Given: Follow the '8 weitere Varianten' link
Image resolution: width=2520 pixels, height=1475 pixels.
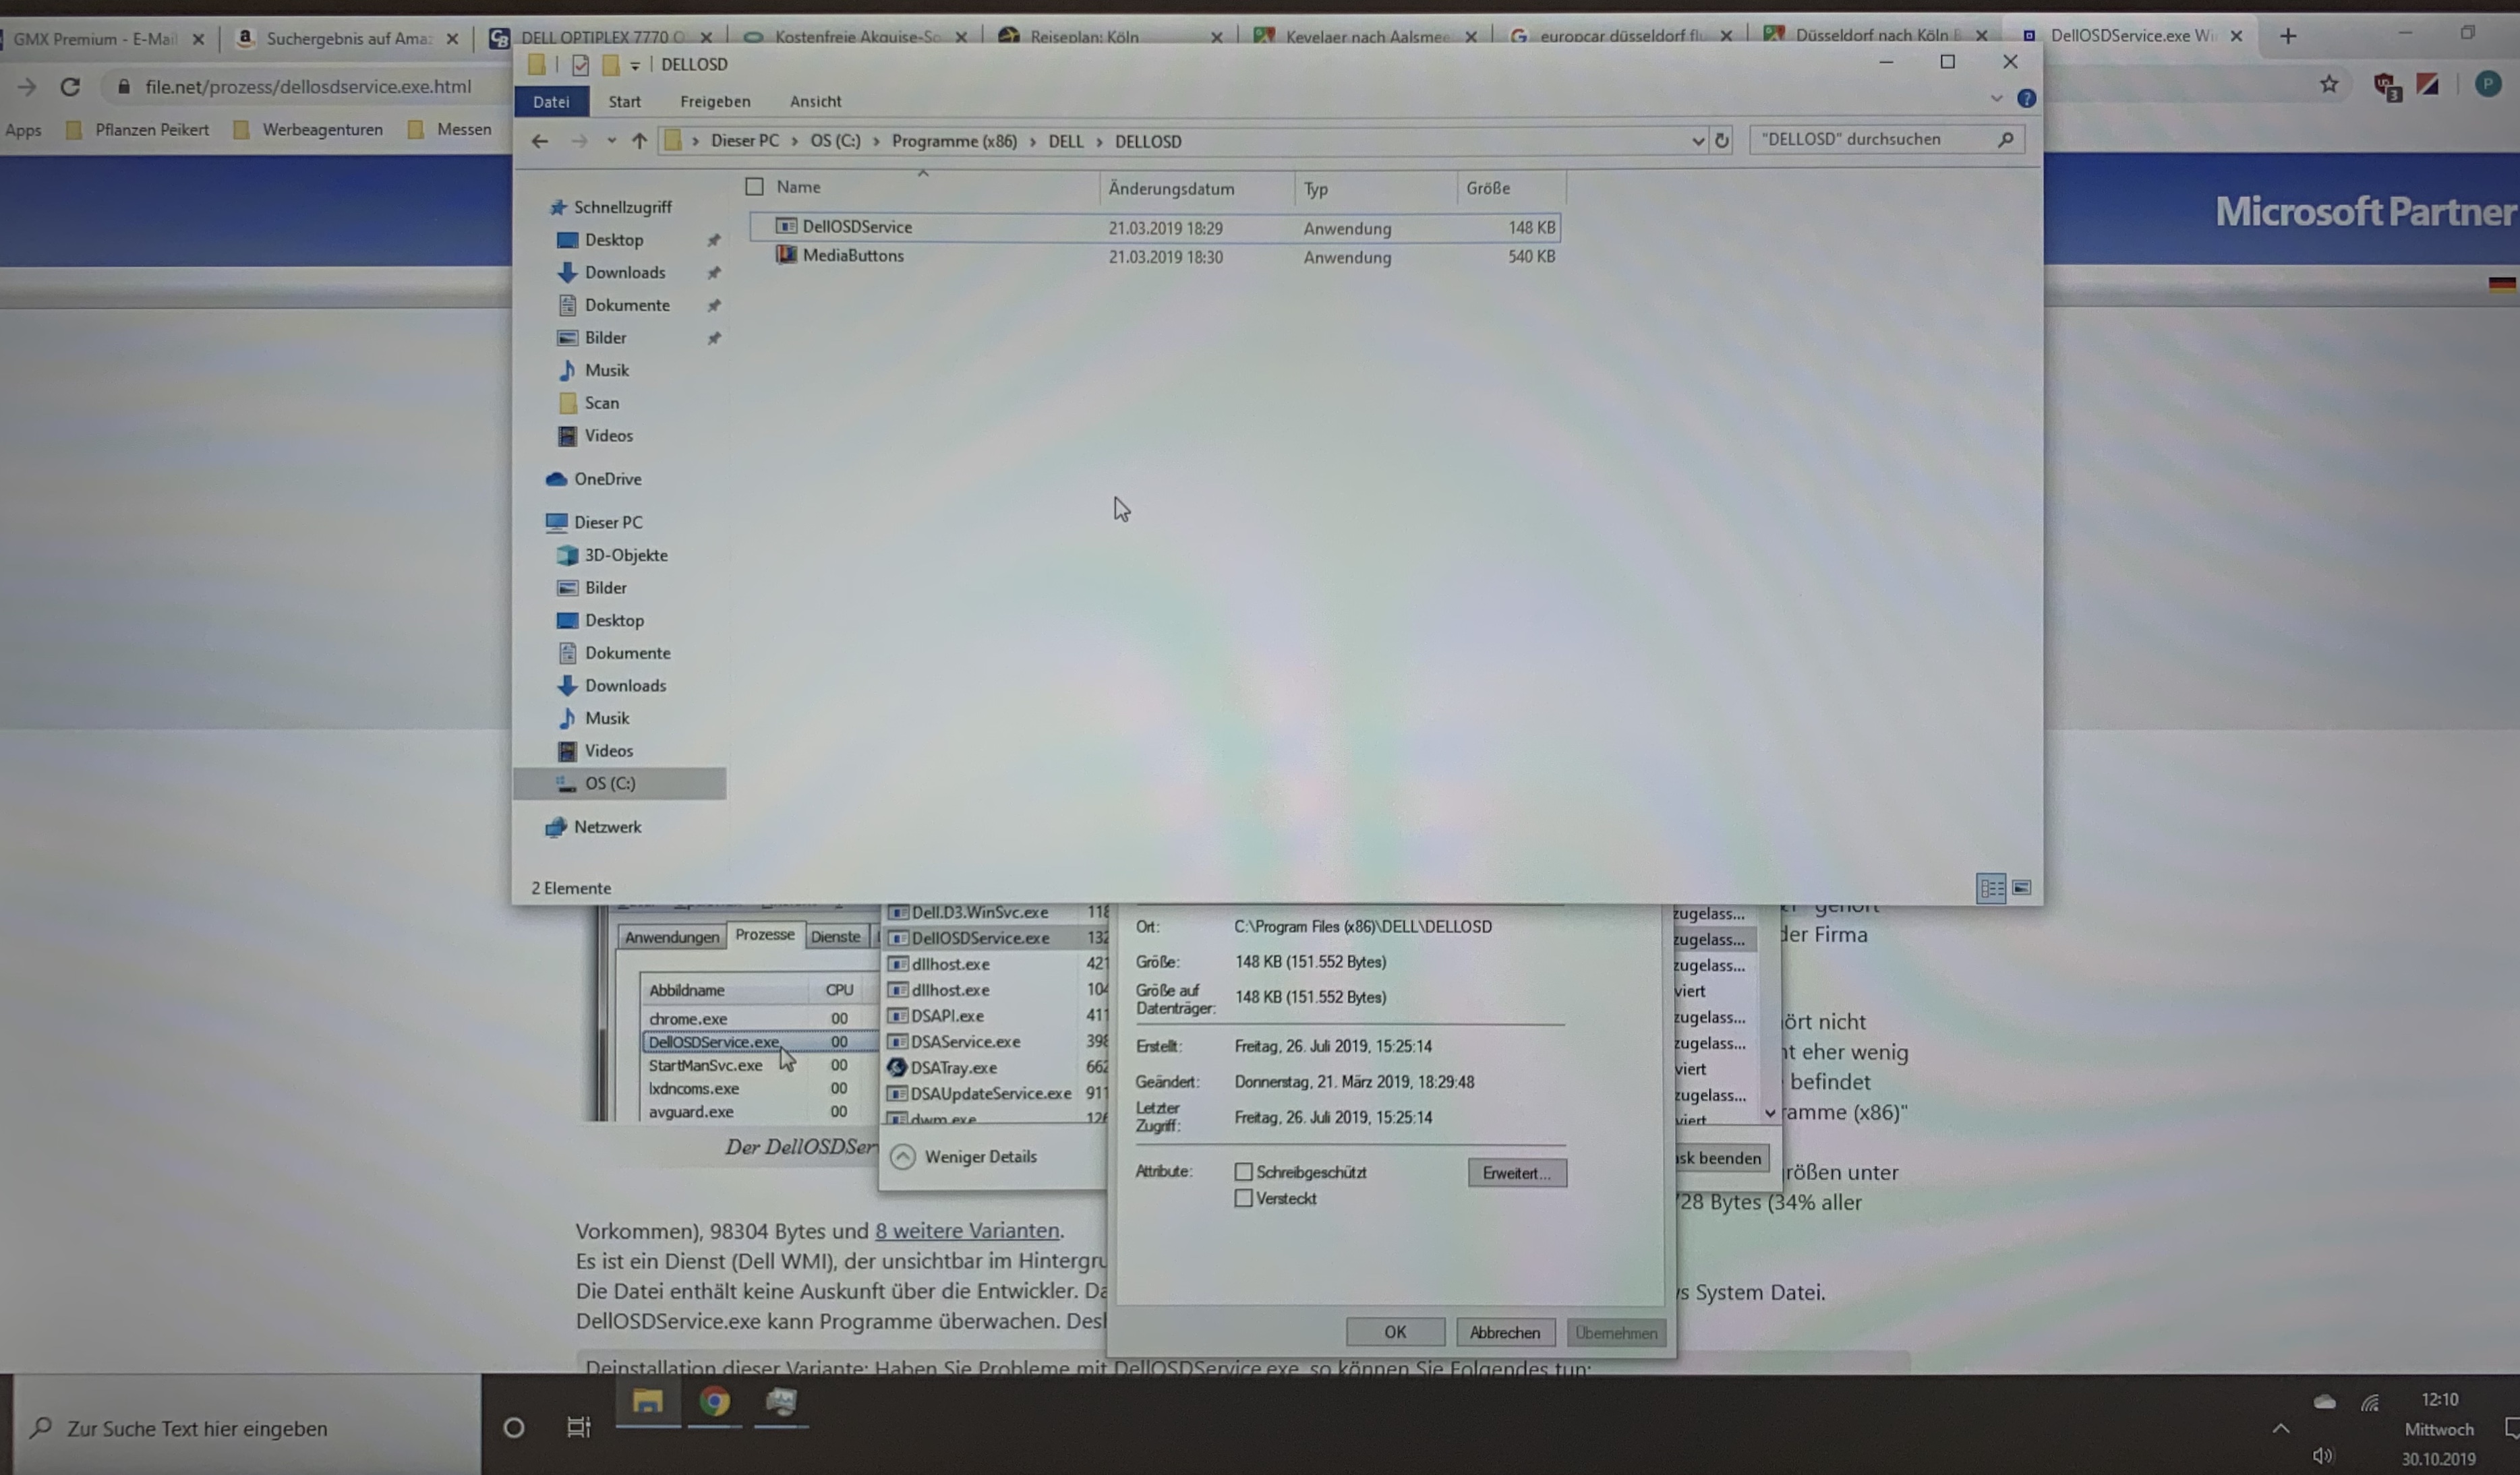Looking at the screenshot, I should (966, 1231).
